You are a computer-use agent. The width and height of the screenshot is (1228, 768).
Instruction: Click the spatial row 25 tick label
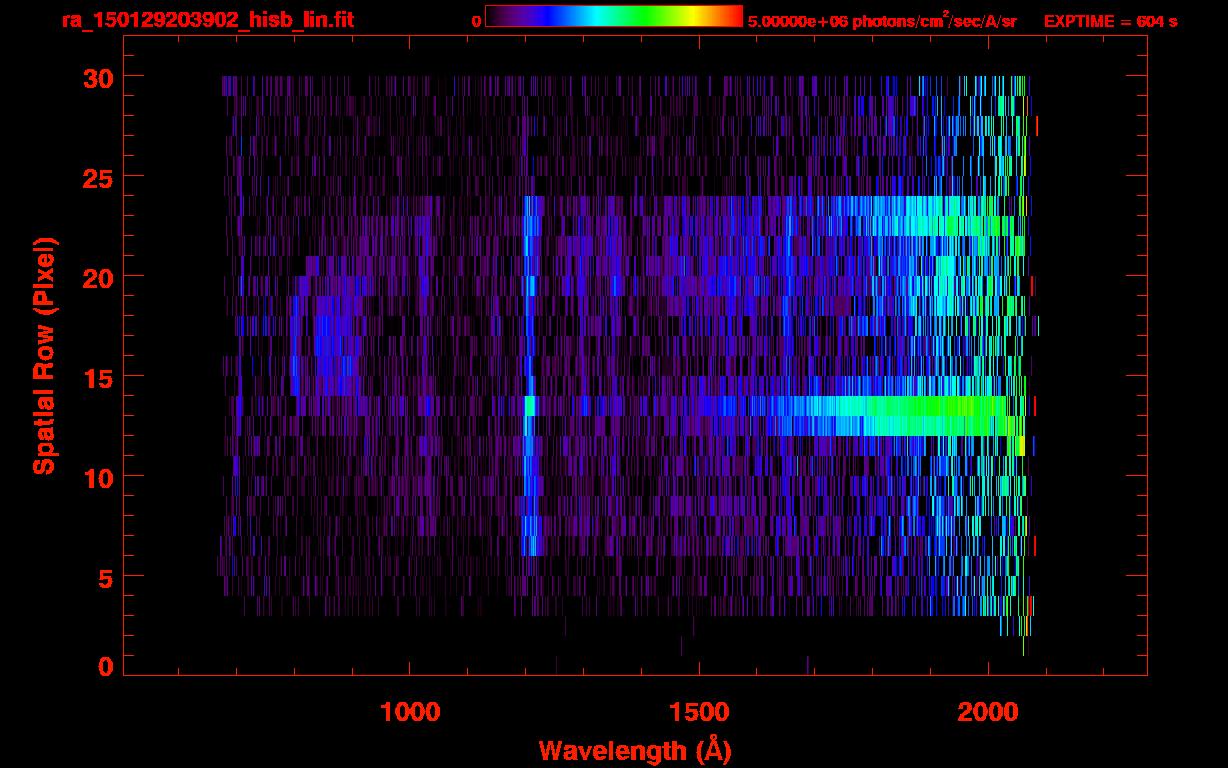pos(98,177)
